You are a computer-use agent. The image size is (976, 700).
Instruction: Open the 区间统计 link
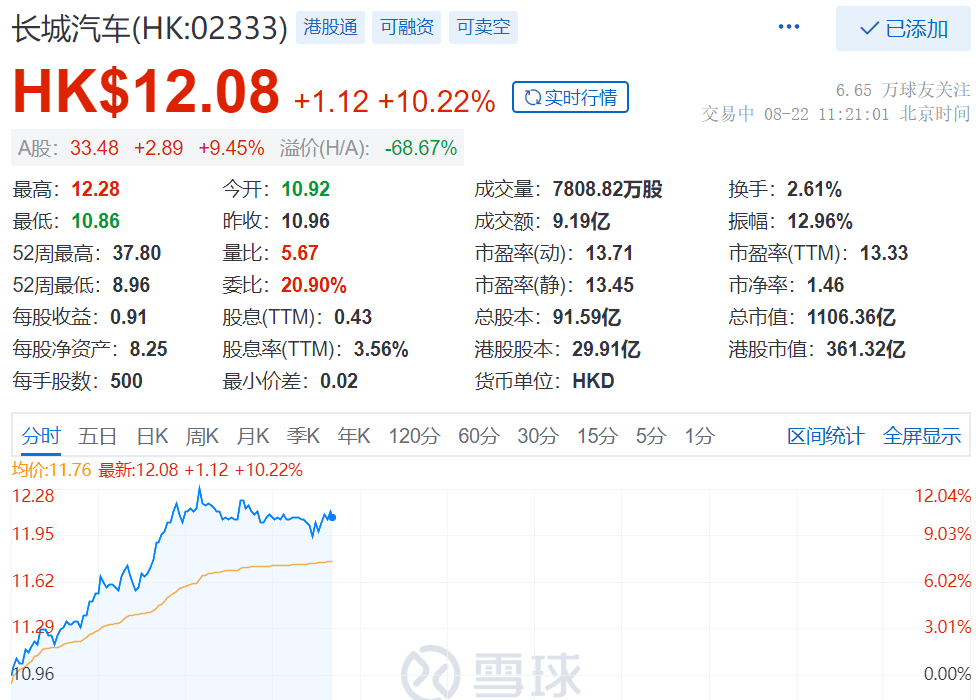pyautogui.click(x=825, y=436)
